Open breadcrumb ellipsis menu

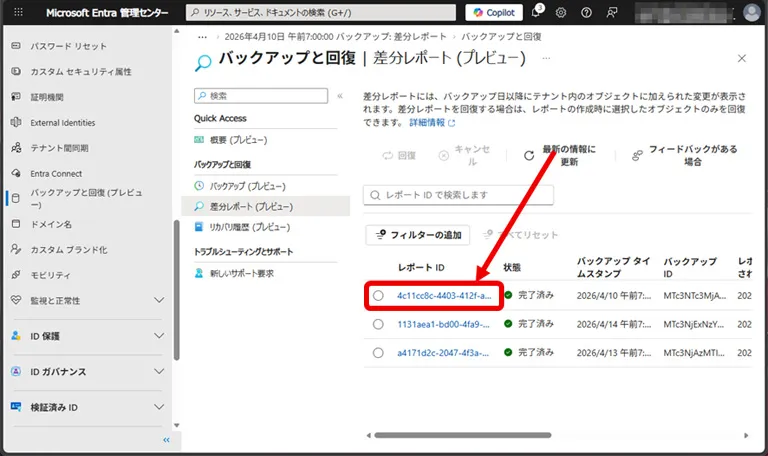coord(202,37)
